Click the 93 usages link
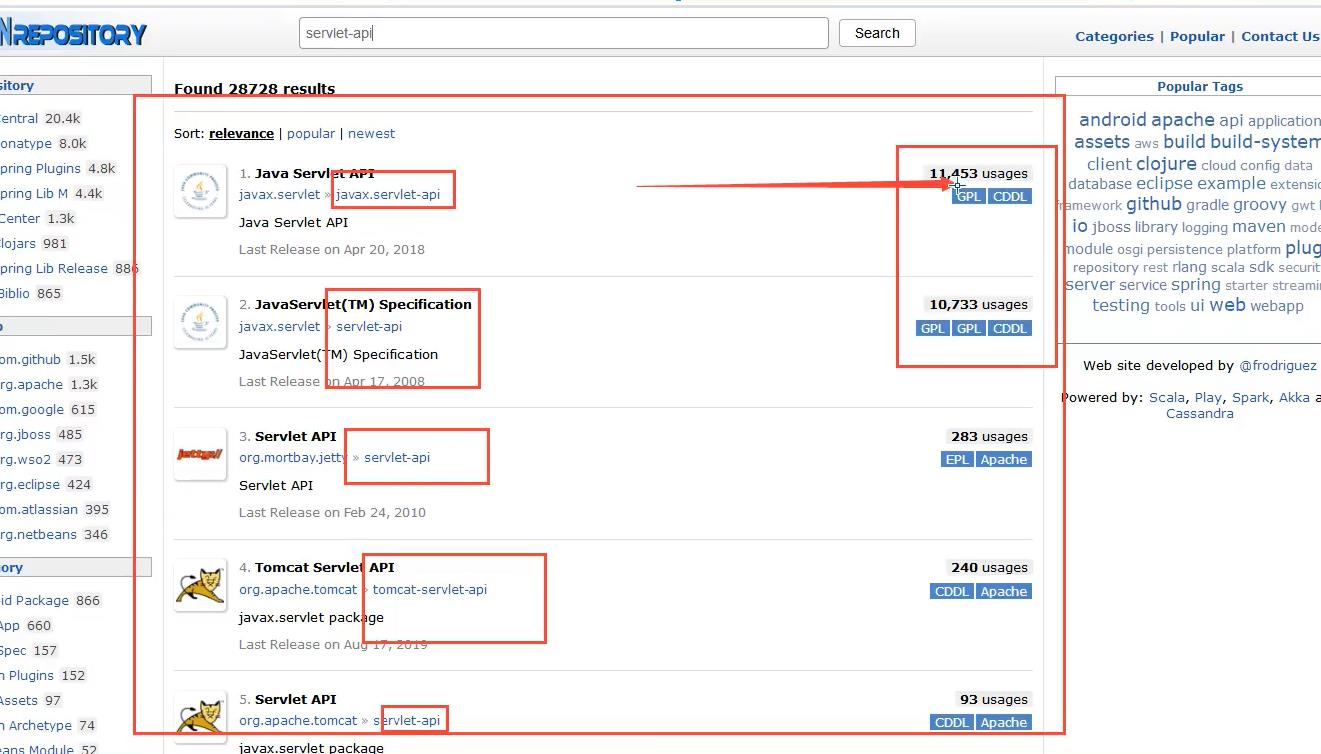 coord(993,699)
